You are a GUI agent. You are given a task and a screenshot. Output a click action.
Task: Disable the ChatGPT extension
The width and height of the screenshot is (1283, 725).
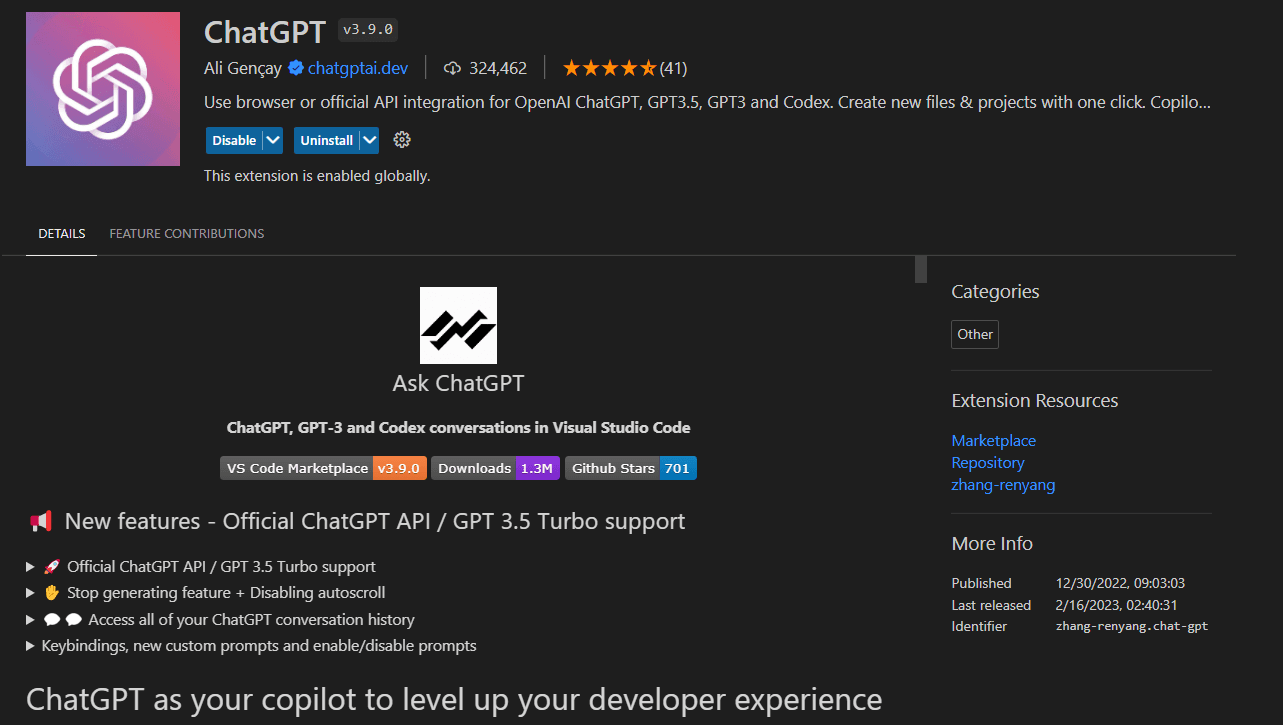(x=234, y=140)
